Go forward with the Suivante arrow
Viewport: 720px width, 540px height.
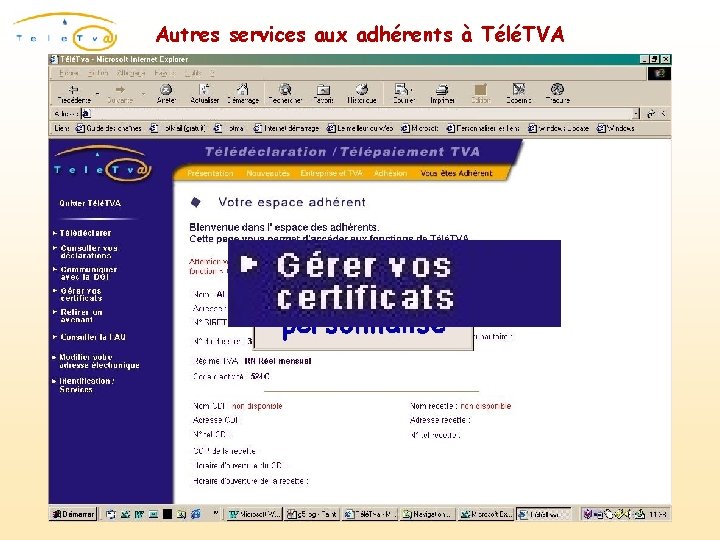(120, 94)
